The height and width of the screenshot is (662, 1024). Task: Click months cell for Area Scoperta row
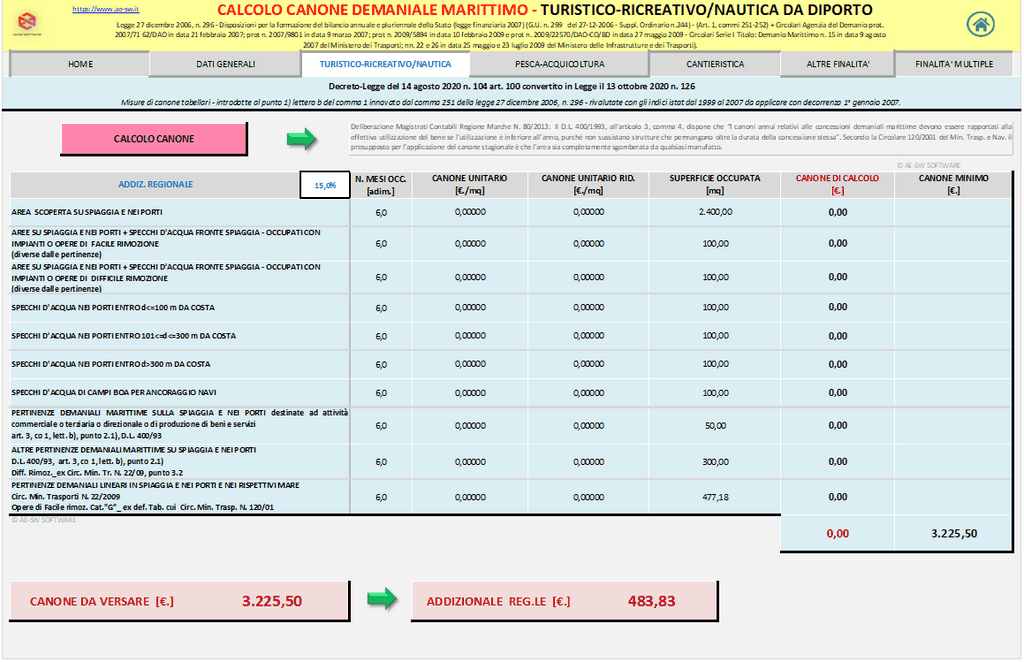(x=381, y=212)
